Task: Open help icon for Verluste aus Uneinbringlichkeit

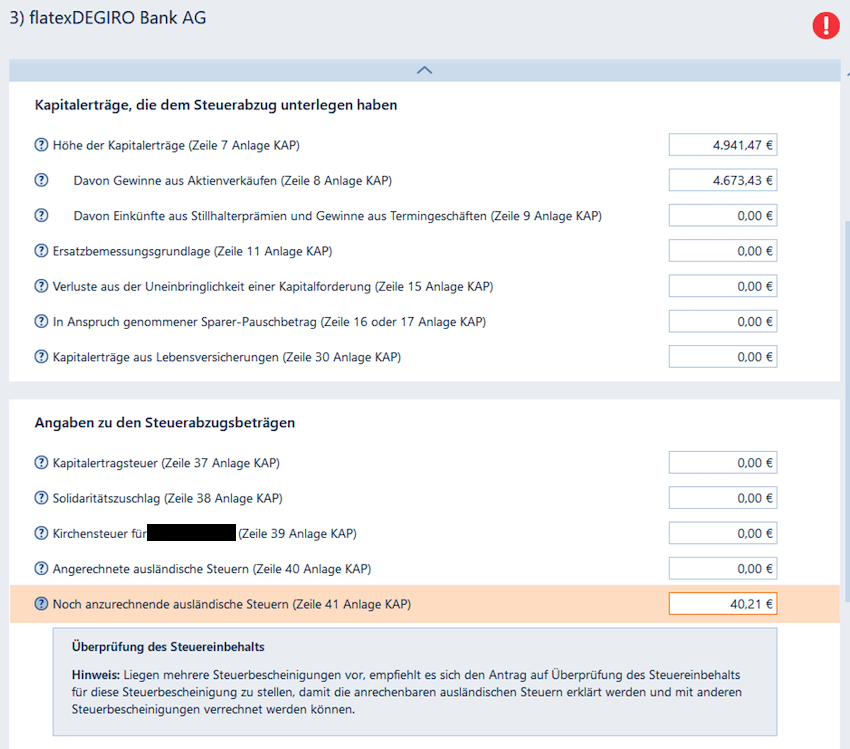Action: 41,286
